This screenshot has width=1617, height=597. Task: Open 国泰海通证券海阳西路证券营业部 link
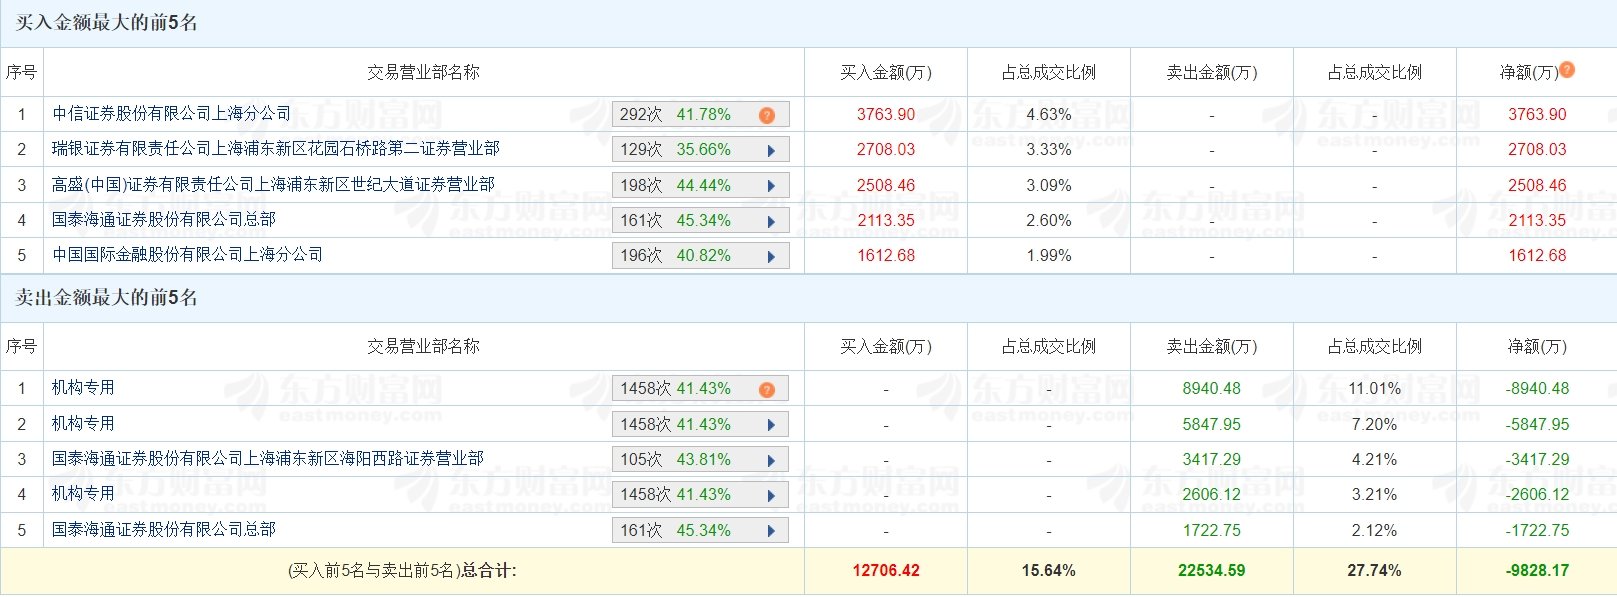pyautogui.click(x=268, y=459)
